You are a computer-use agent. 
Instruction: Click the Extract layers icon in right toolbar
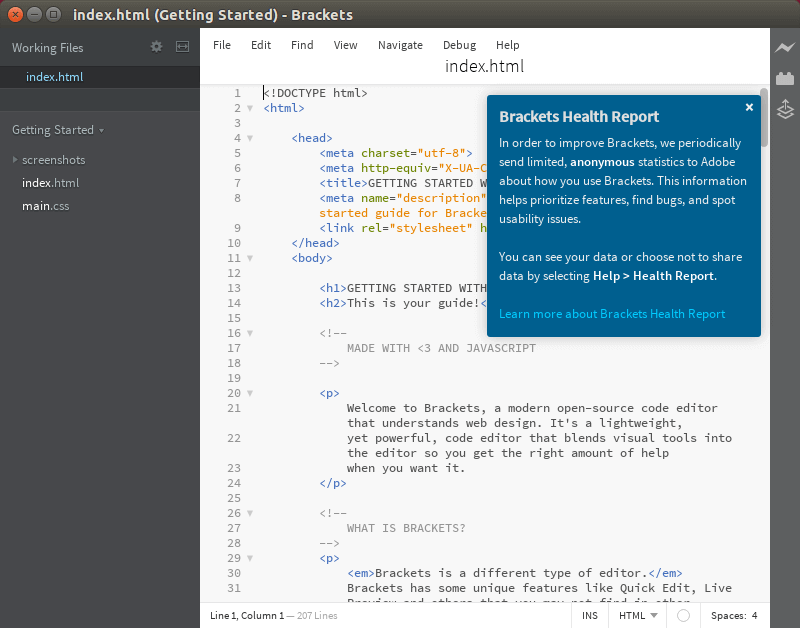pos(785,109)
